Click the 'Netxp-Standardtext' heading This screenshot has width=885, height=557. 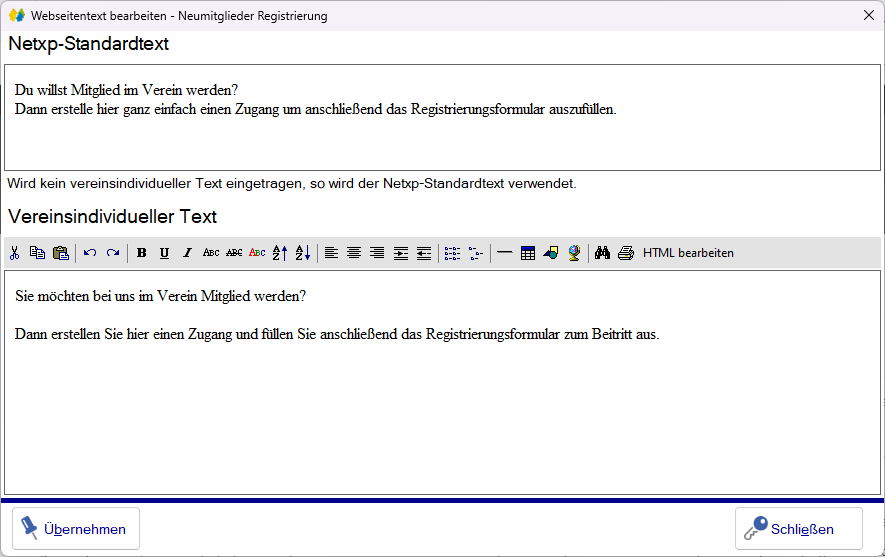click(x=89, y=44)
